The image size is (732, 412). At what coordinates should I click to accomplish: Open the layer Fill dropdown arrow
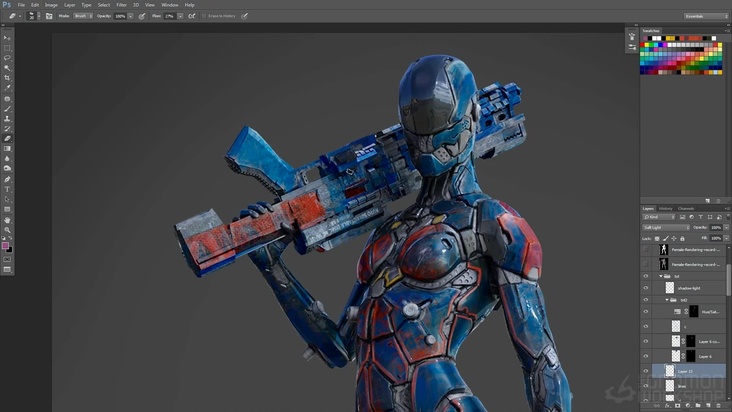coord(726,238)
